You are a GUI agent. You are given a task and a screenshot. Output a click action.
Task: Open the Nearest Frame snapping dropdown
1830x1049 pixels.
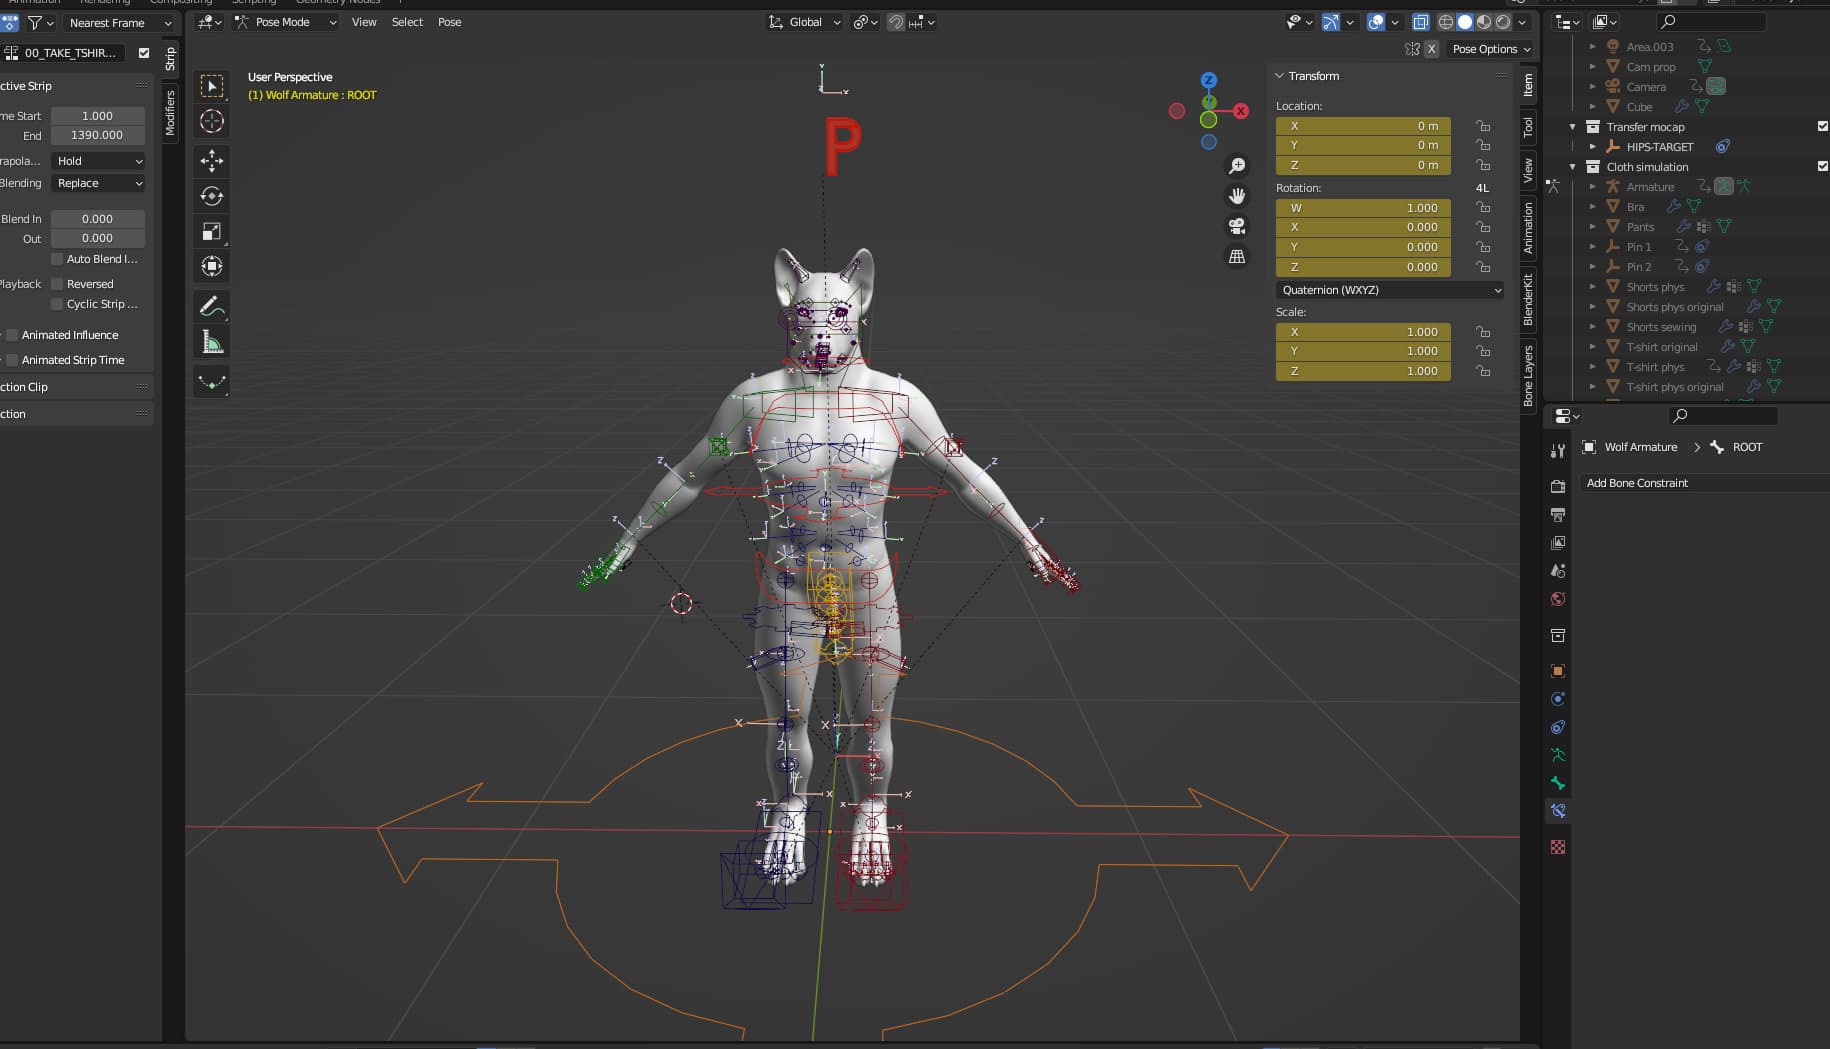click(118, 23)
